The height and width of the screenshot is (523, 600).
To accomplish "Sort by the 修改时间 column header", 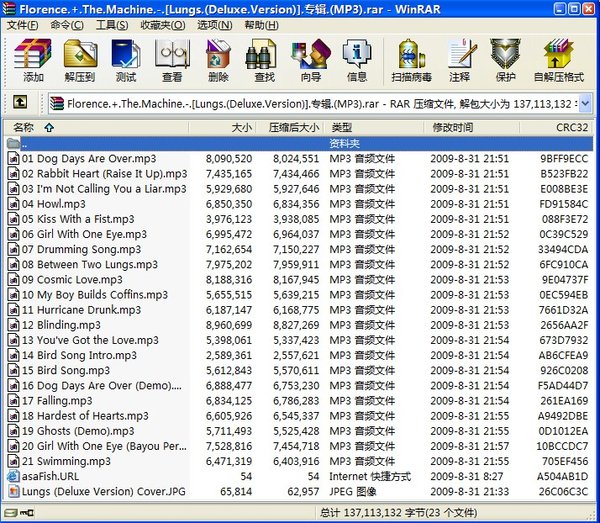I will (472, 127).
